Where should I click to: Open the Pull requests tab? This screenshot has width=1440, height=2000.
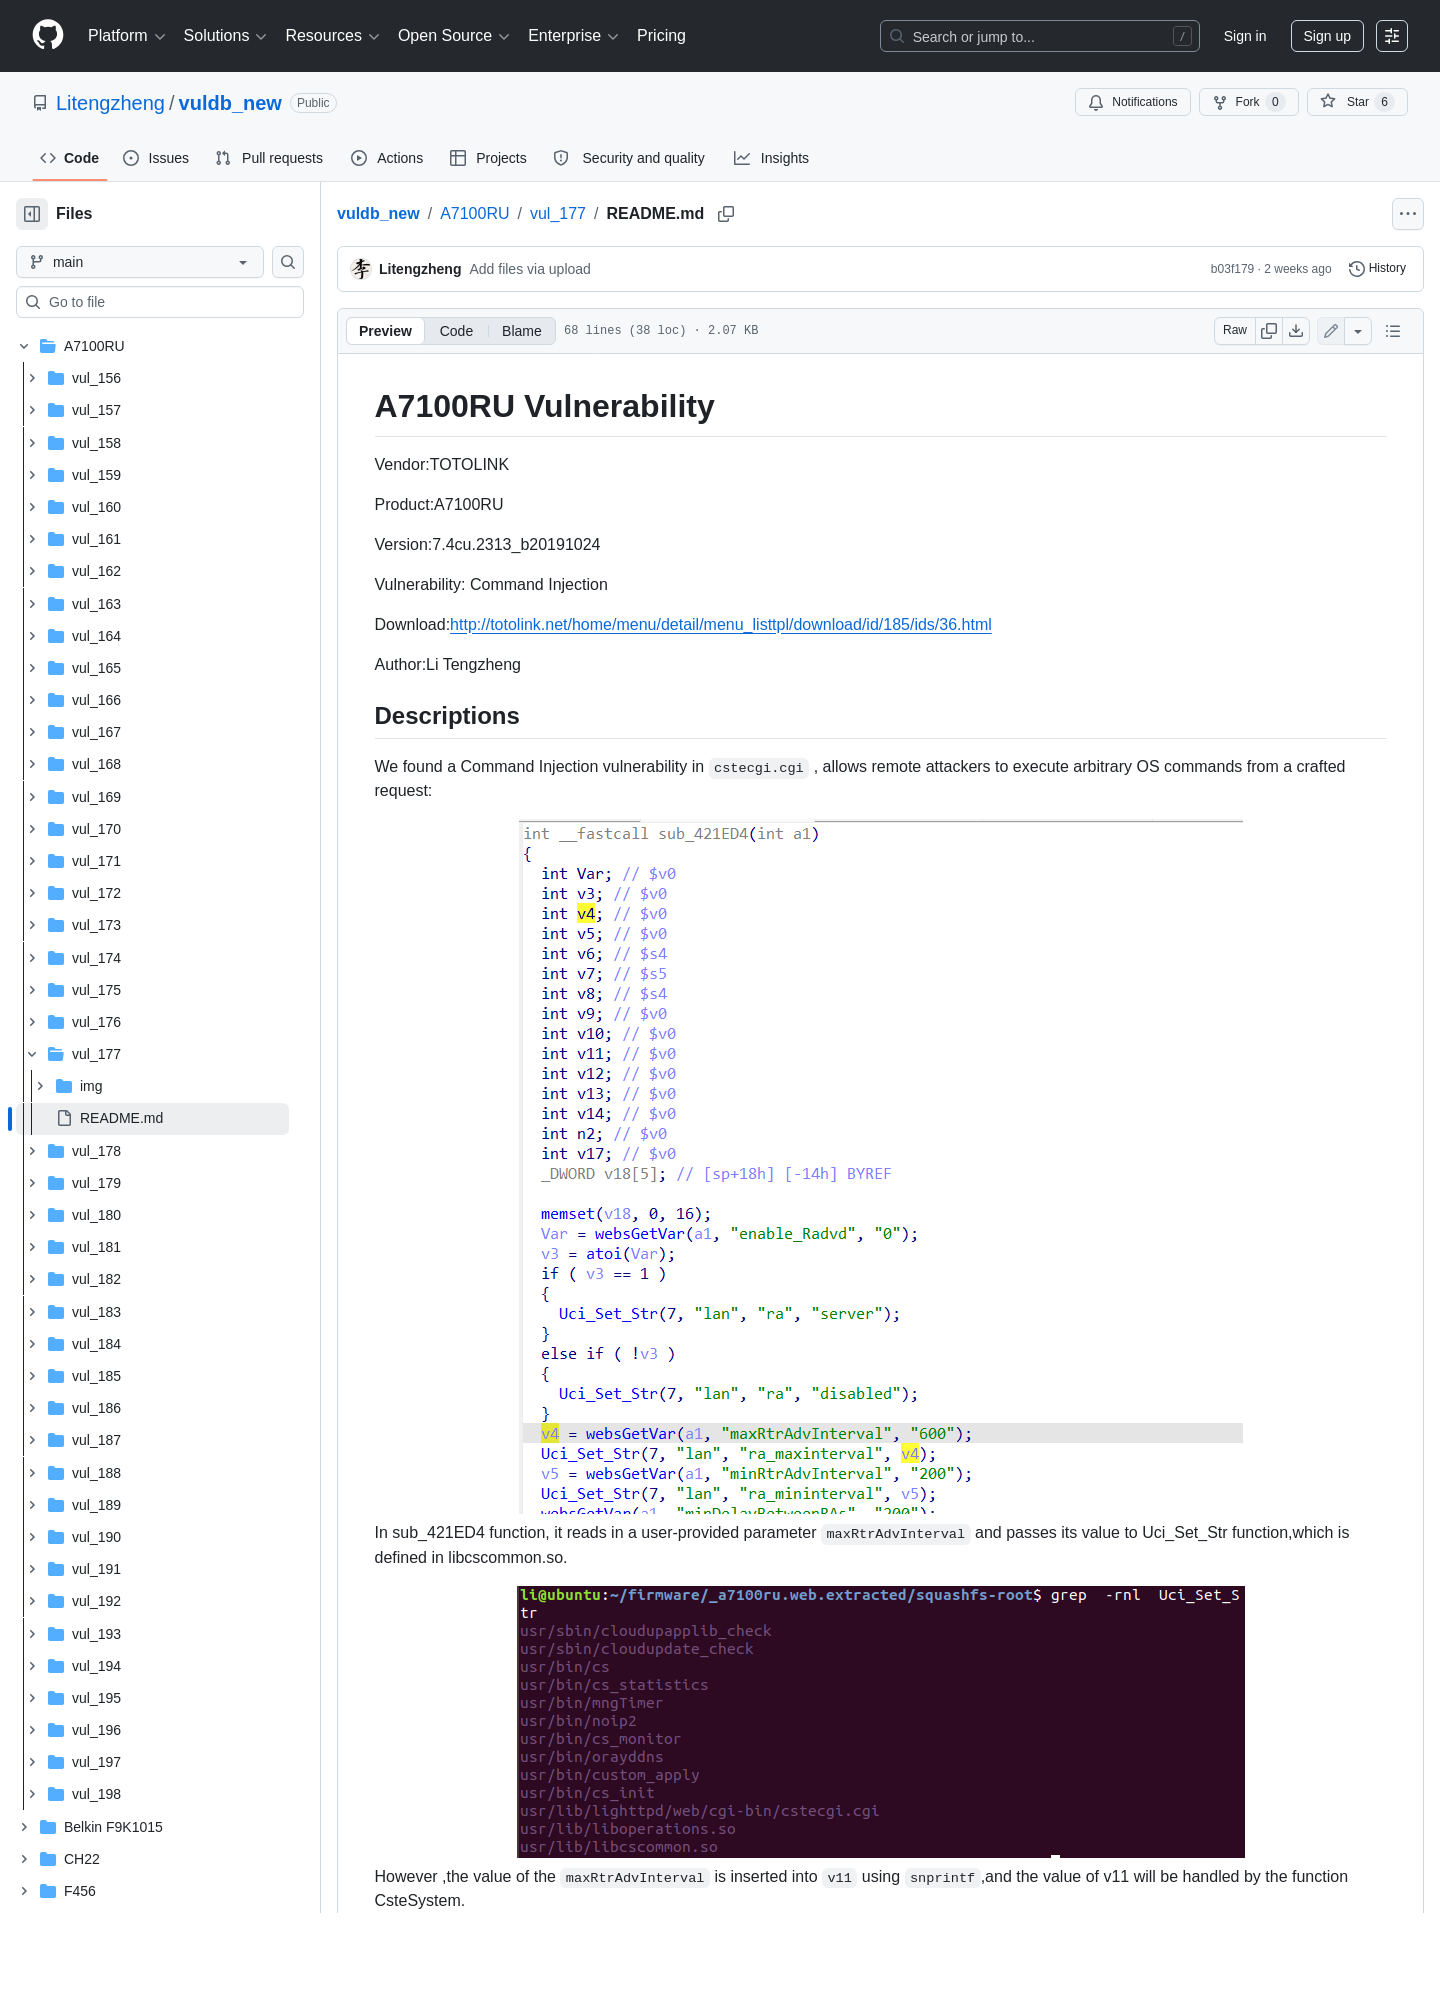pos(269,158)
